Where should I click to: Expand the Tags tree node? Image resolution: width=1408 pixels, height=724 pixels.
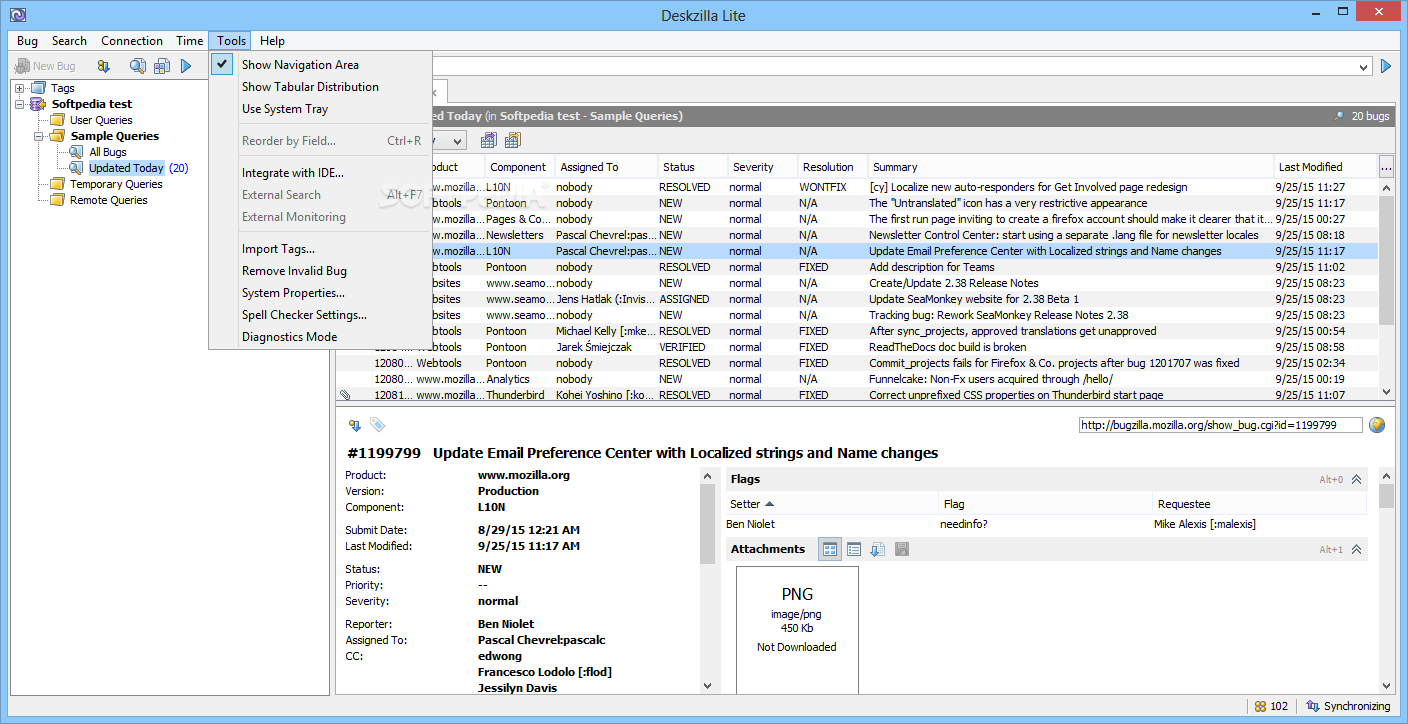coord(20,88)
